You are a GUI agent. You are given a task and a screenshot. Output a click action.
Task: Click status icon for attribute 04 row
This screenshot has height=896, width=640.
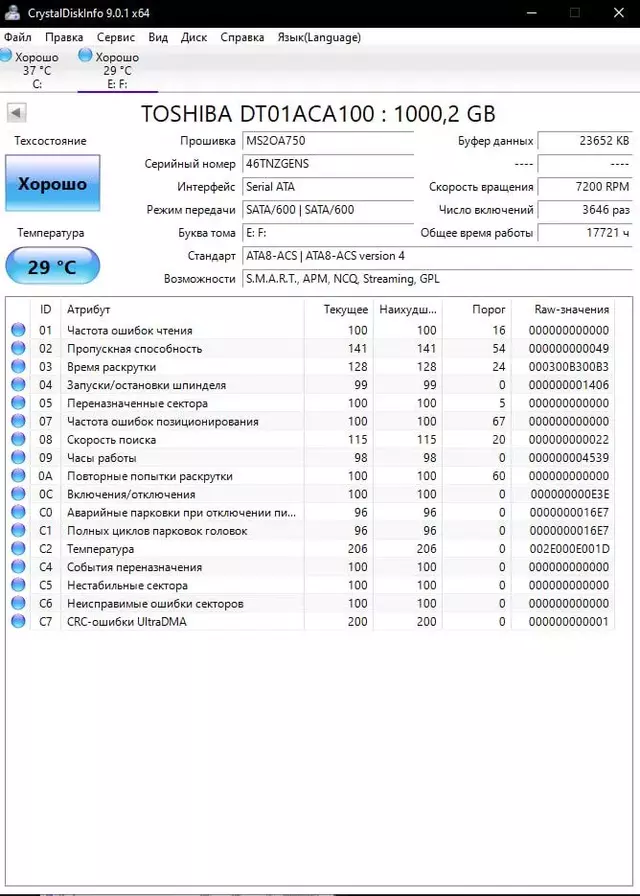click(18, 385)
